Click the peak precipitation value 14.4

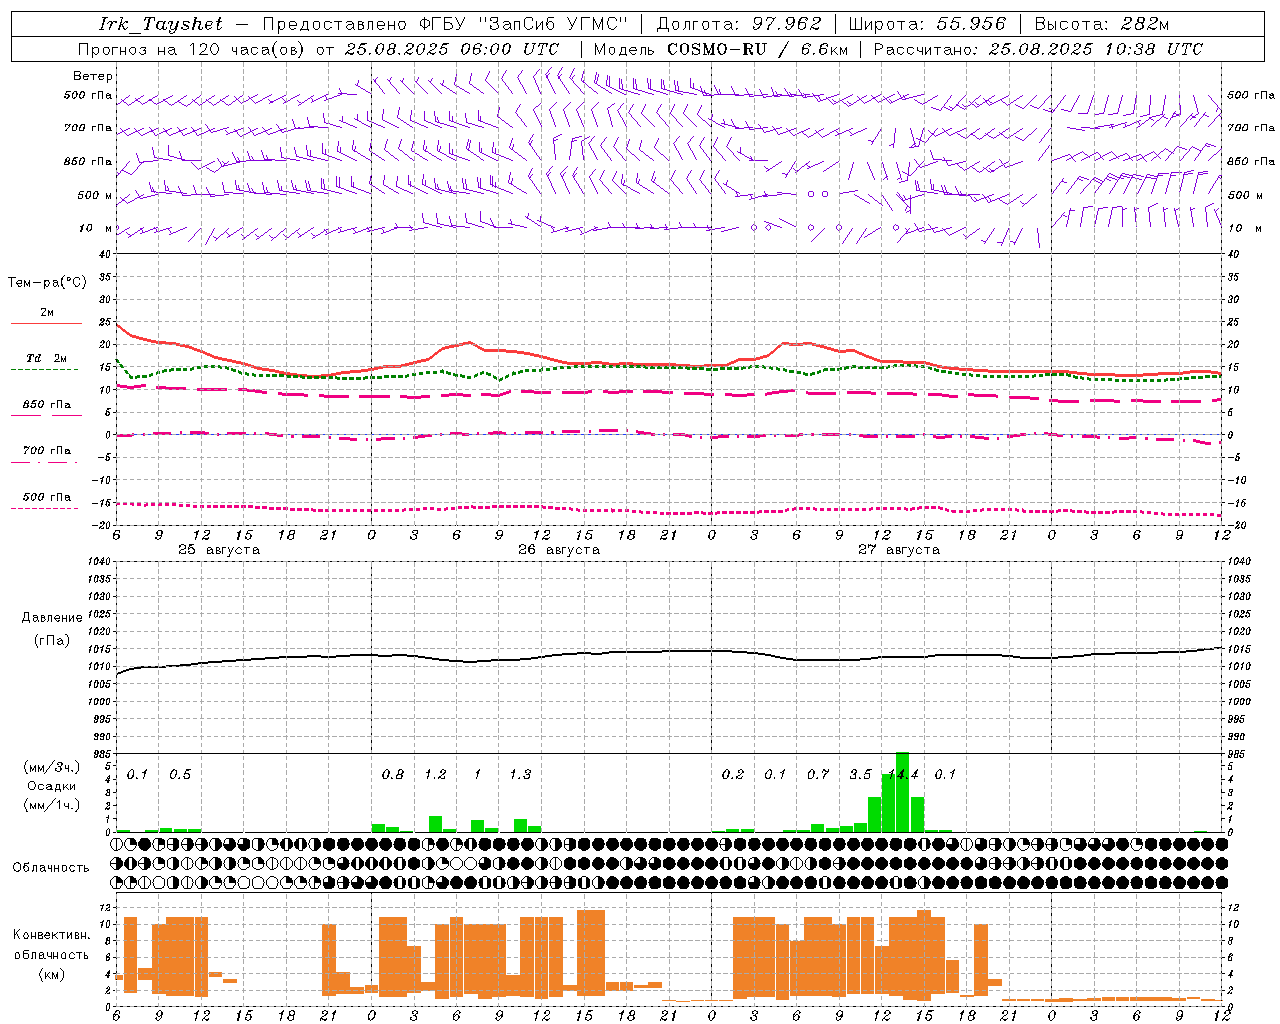(x=903, y=775)
